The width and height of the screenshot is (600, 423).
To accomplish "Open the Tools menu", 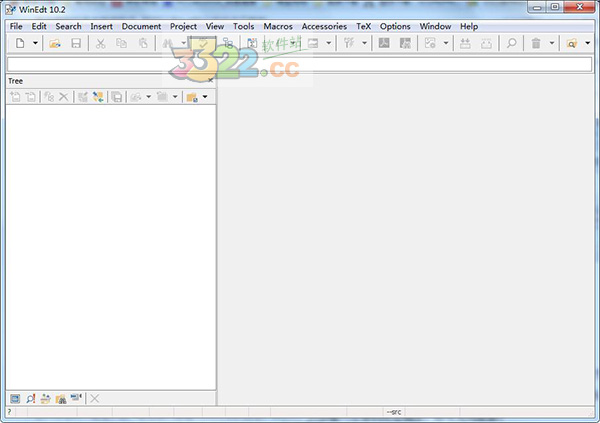I will click(244, 26).
